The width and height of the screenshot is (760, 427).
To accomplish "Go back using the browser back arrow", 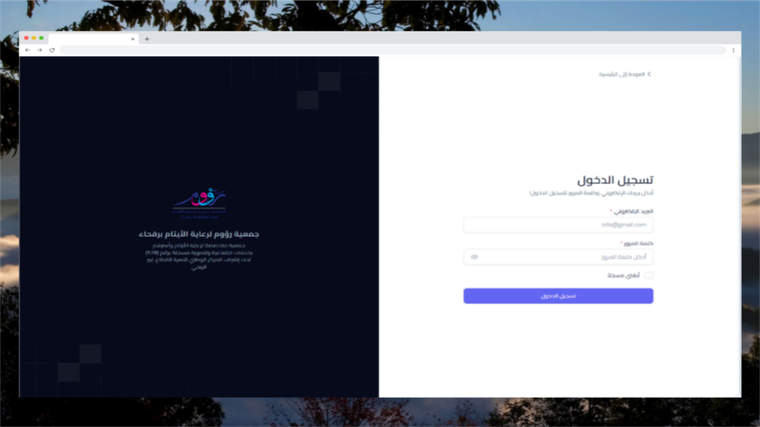I will (x=27, y=50).
